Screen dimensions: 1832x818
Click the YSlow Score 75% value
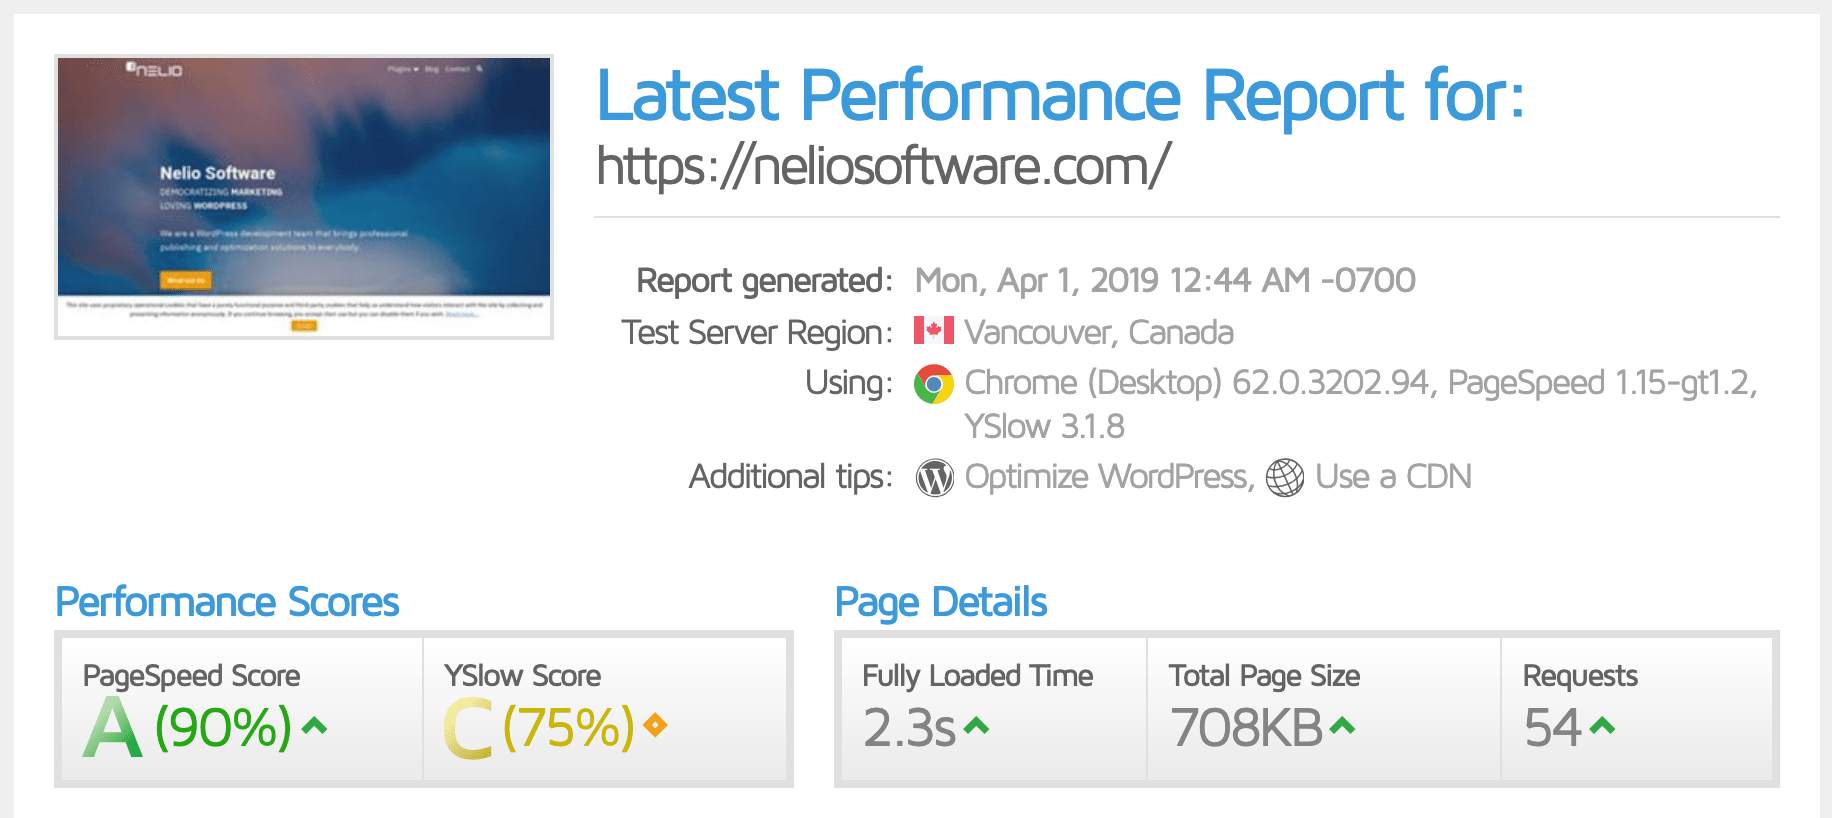point(568,727)
